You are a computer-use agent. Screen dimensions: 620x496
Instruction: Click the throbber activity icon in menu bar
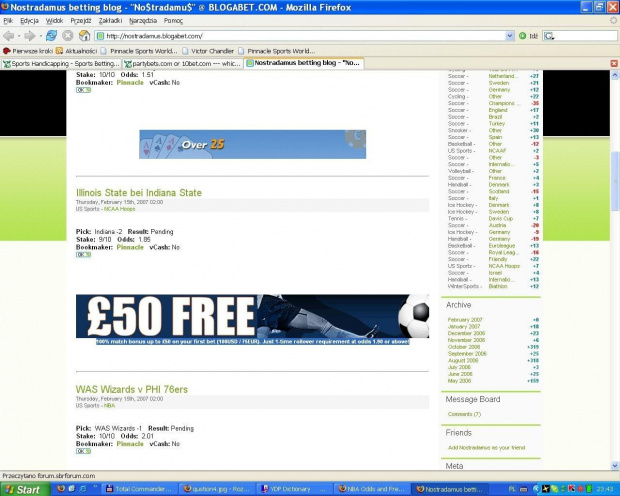pyautogui.click(x=613, y=20)
